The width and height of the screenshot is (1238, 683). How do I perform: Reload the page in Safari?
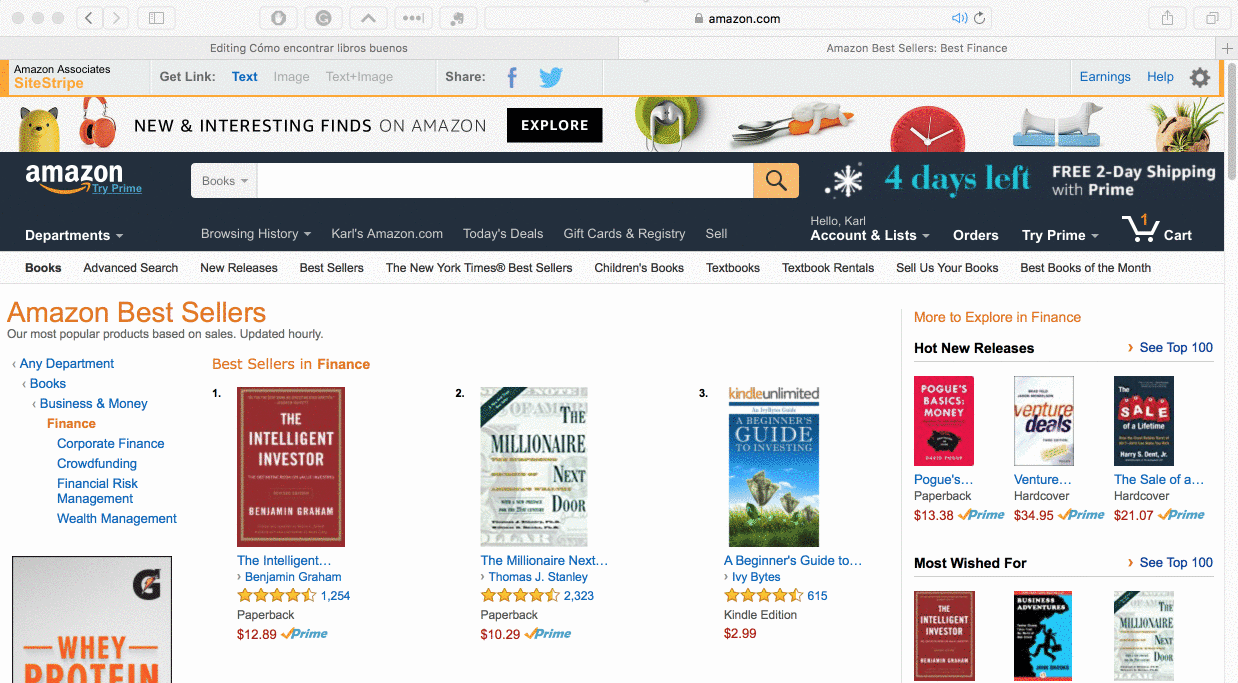(980, 18)
